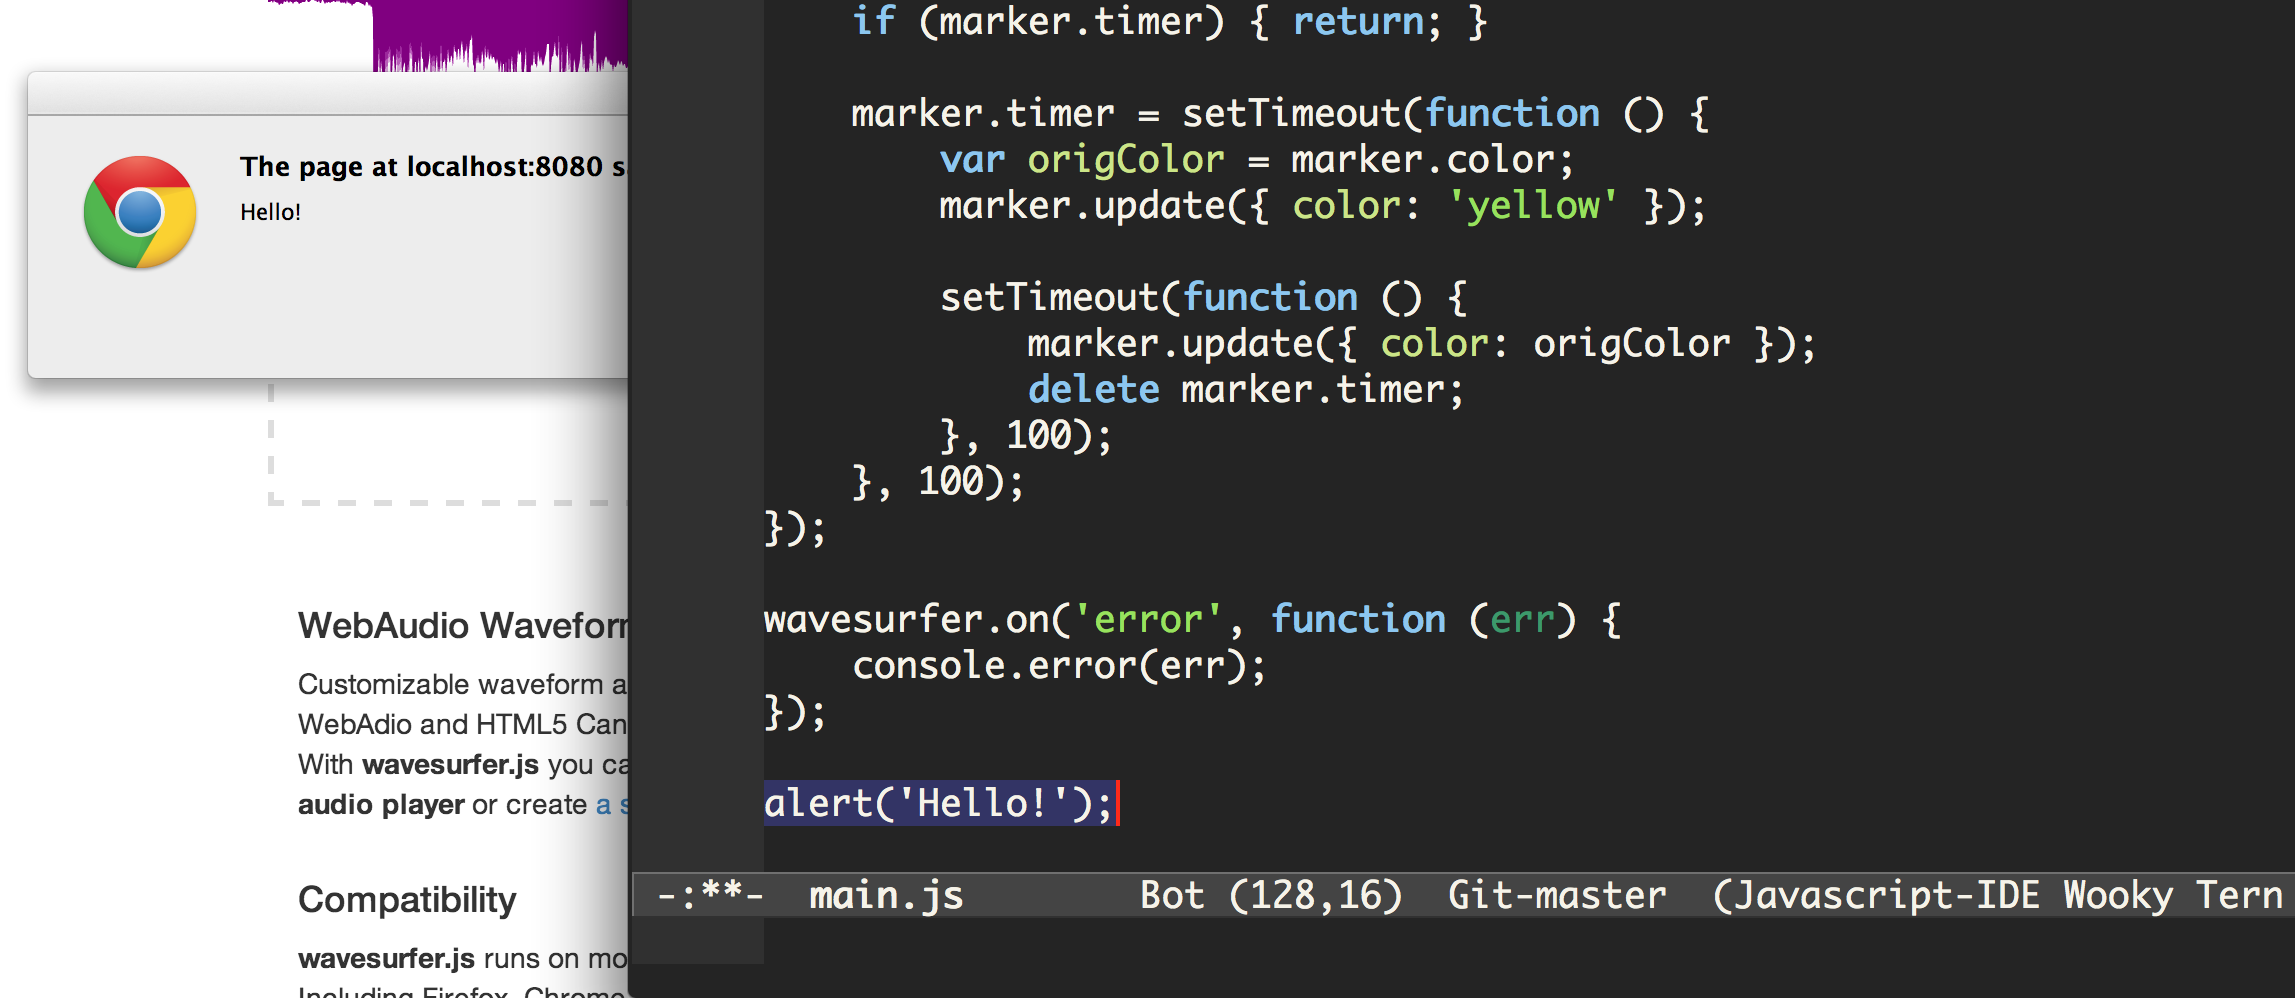Click the bold 'wavesurfer.js' in With sentence

point(450,764)
